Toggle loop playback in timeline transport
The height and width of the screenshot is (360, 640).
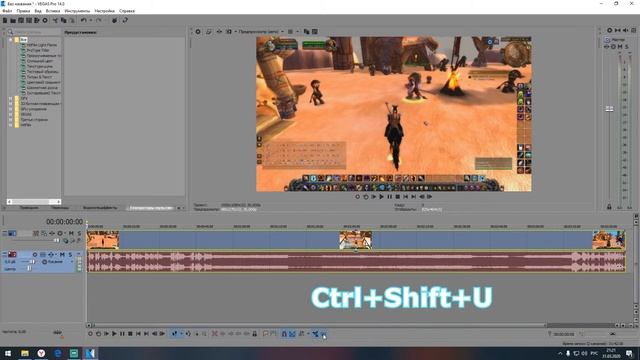coord(98,334)
